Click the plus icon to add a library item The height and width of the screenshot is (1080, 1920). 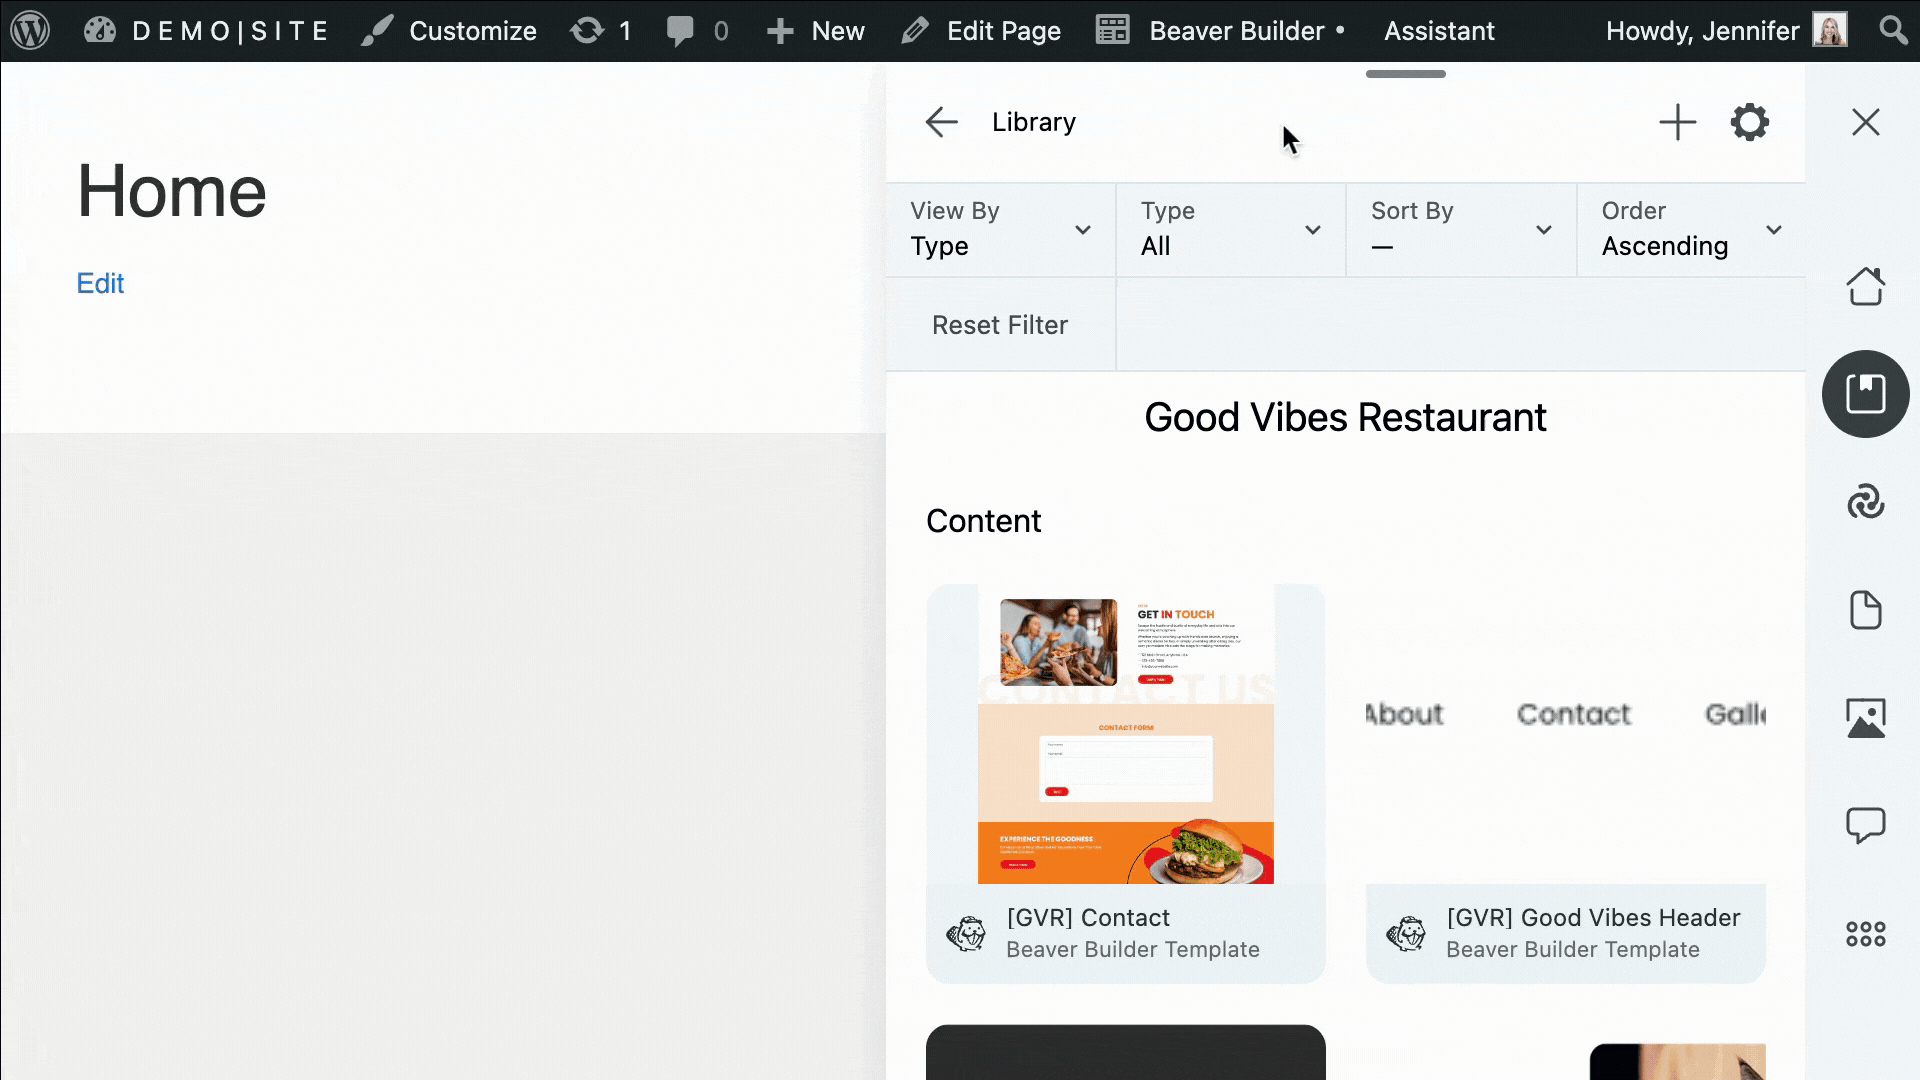pos(1677,123)
